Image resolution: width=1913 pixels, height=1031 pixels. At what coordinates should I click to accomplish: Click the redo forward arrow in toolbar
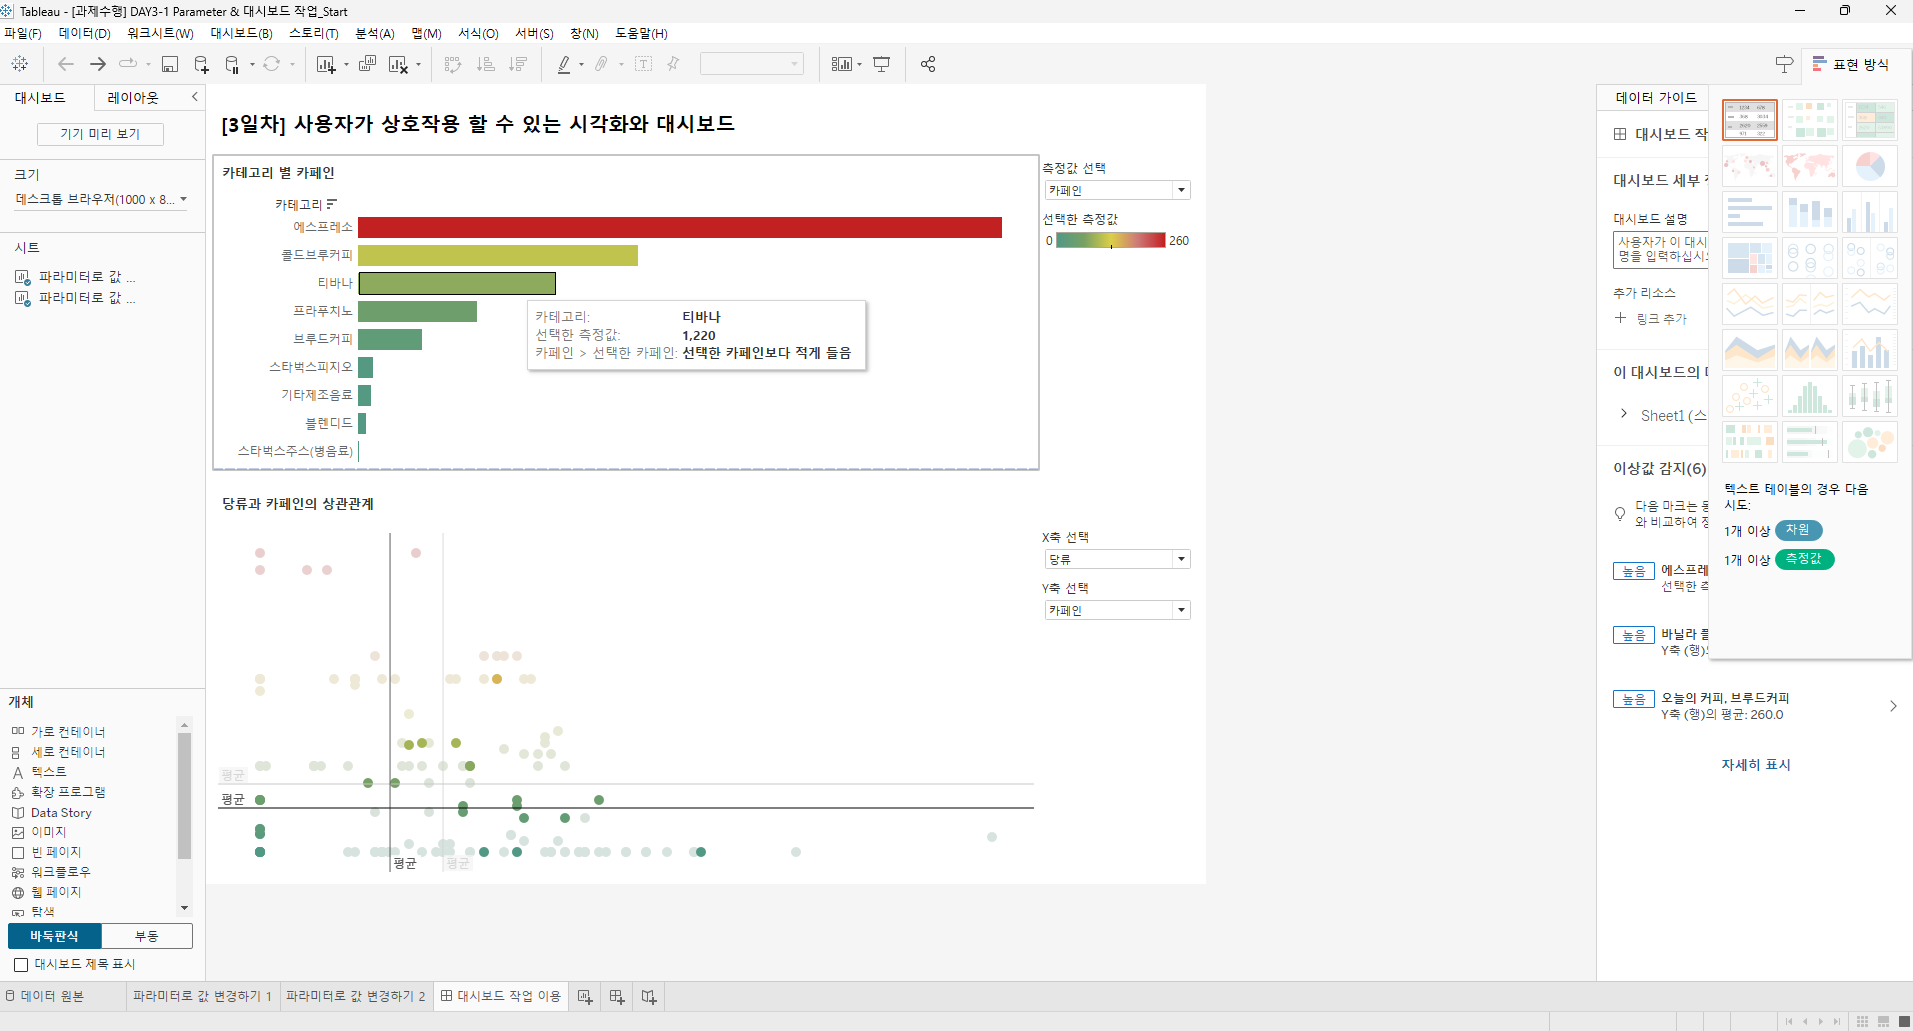tap(98, 64)
